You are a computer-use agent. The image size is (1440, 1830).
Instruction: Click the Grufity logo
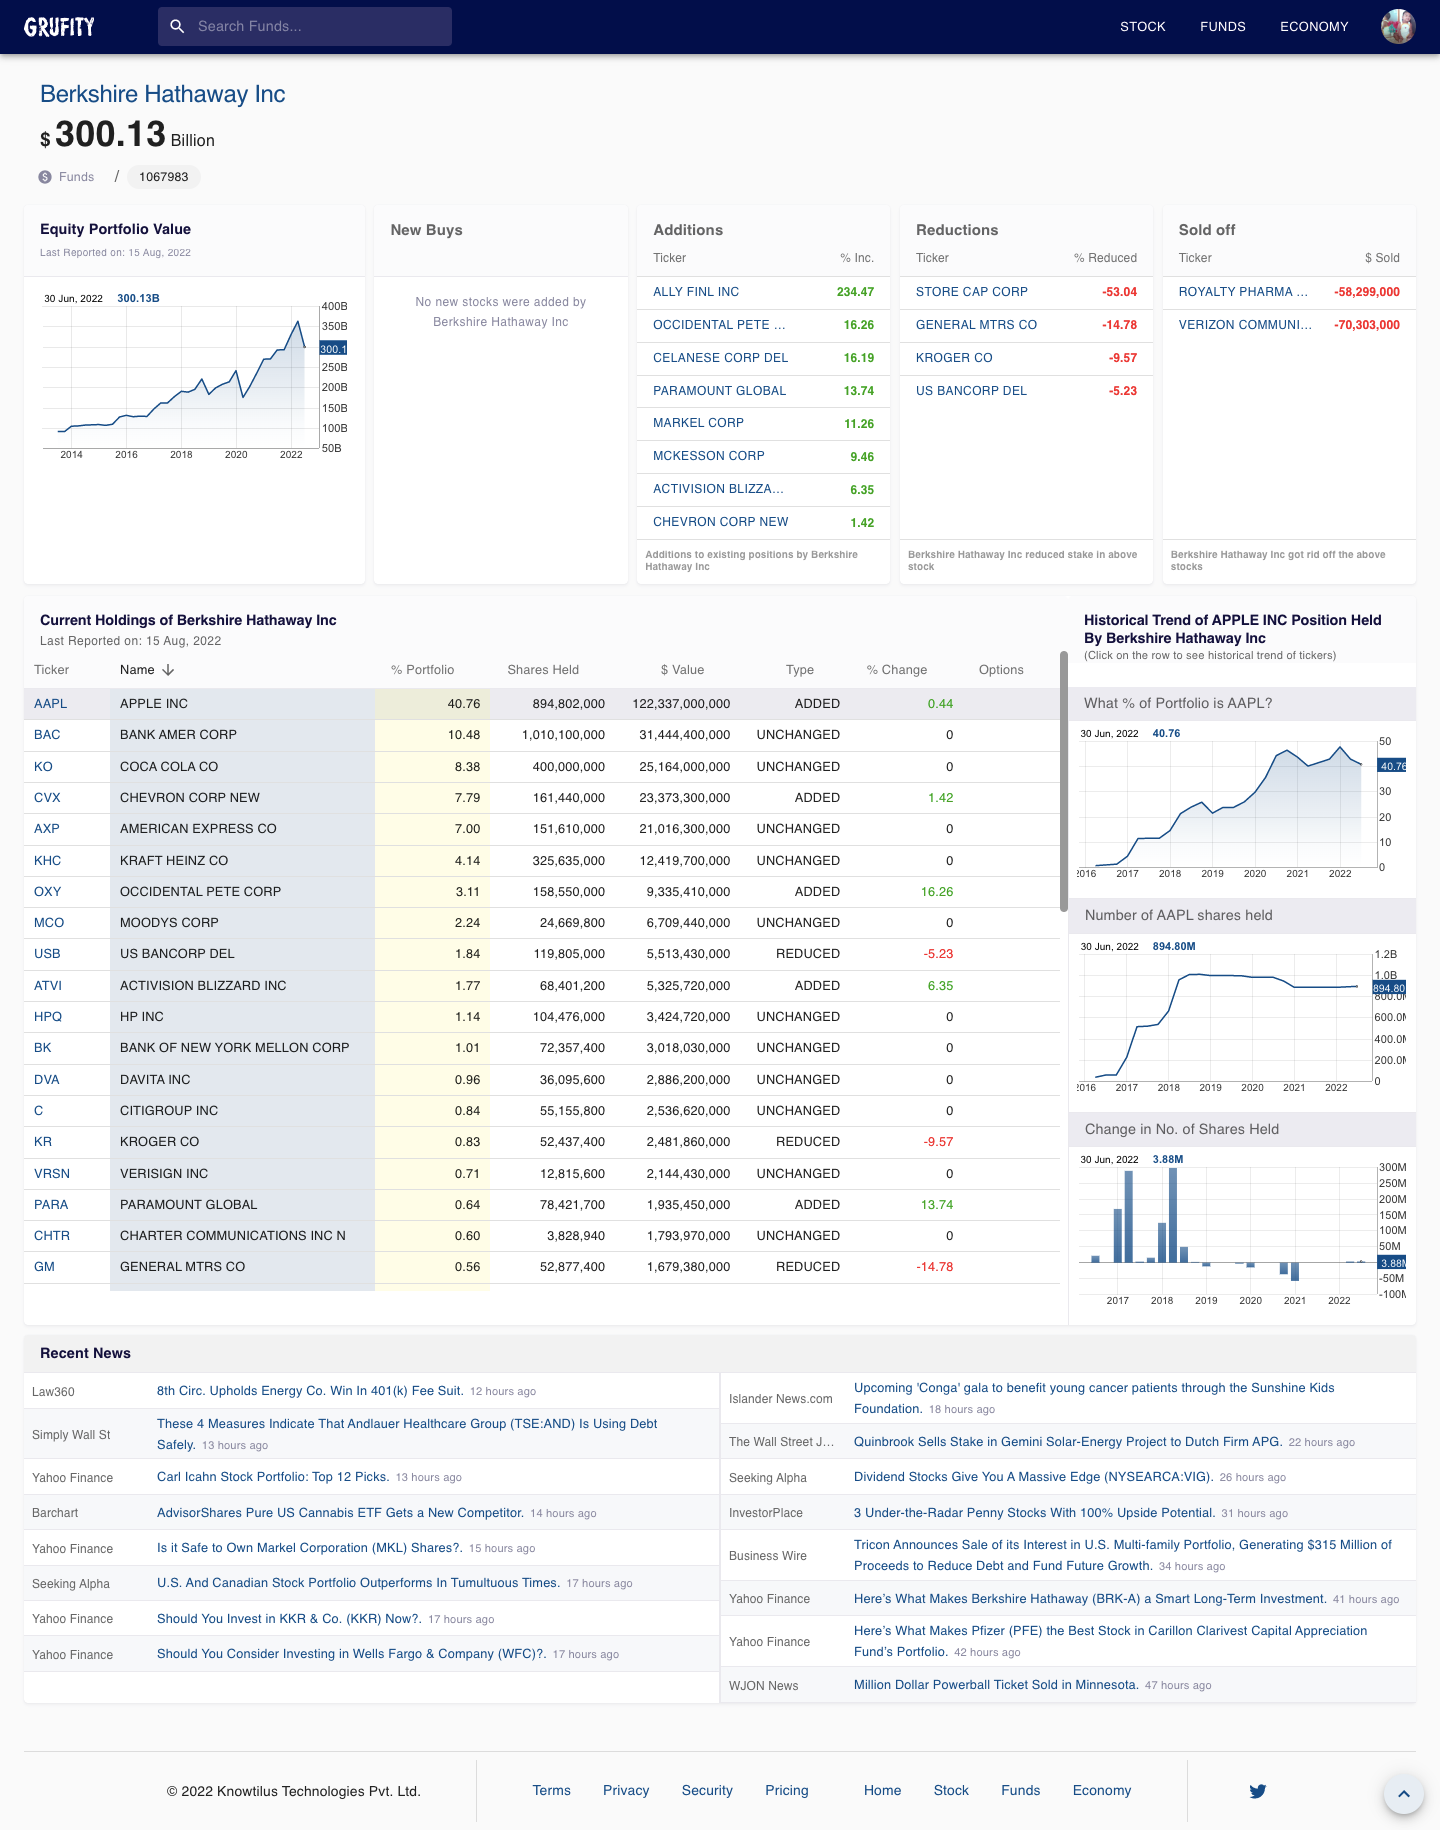pyautogui.click(x=59, y=27)
